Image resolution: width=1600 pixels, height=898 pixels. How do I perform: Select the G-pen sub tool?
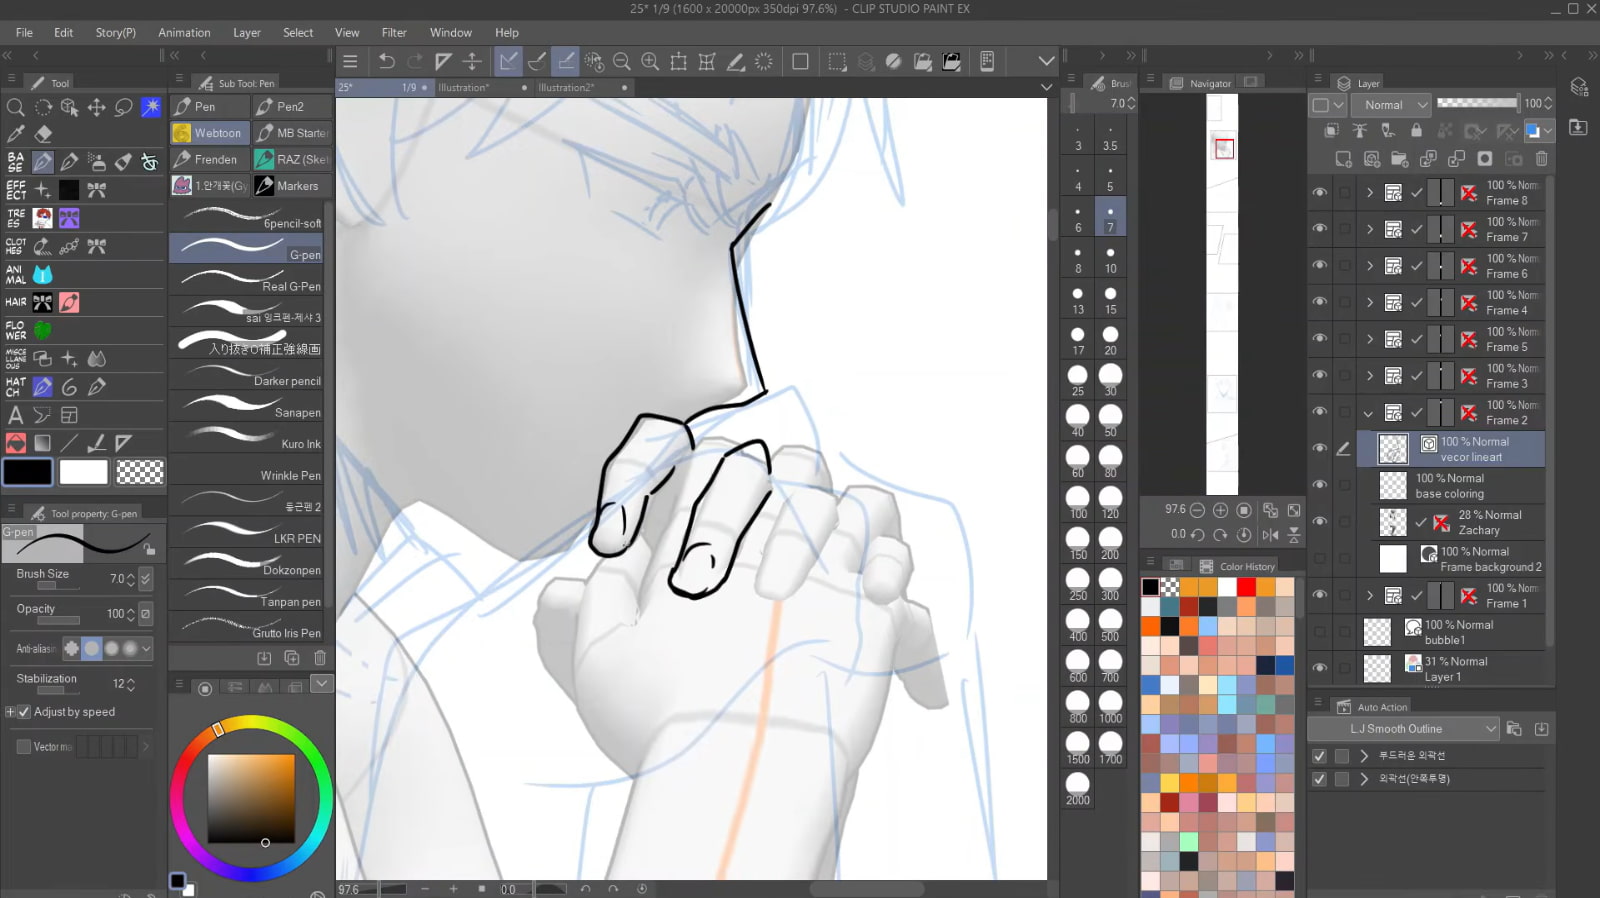coord(246,248)
